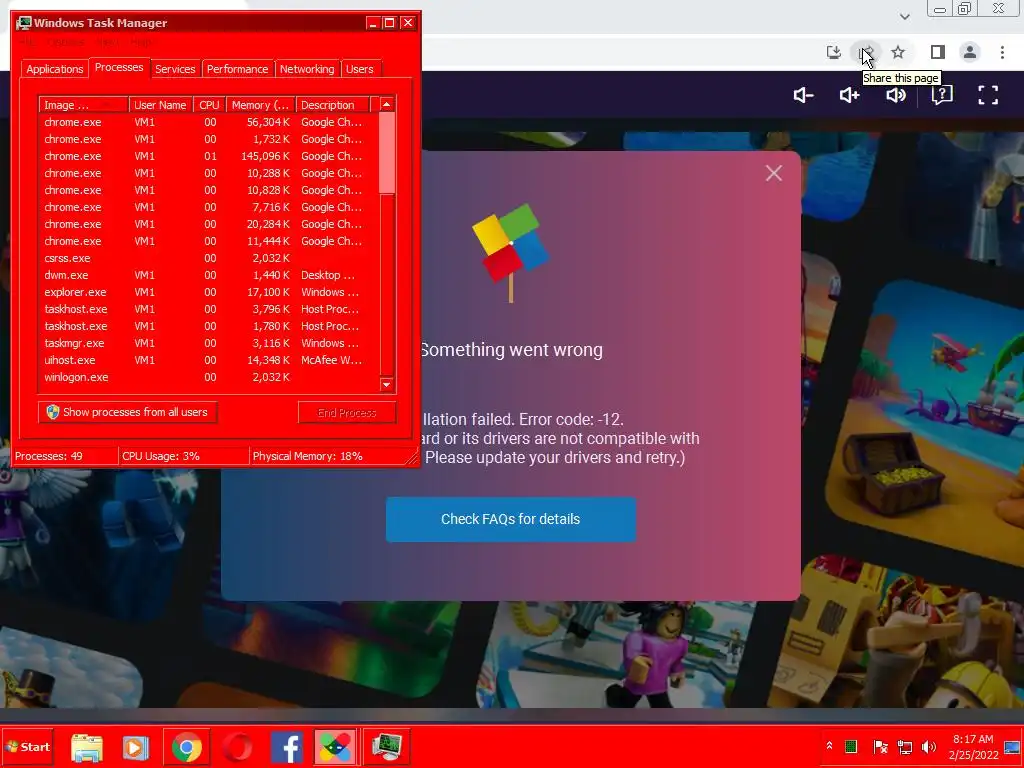The image size is (1024, 768).
Task: Select the dwm.exe process row
Action: 209,275
